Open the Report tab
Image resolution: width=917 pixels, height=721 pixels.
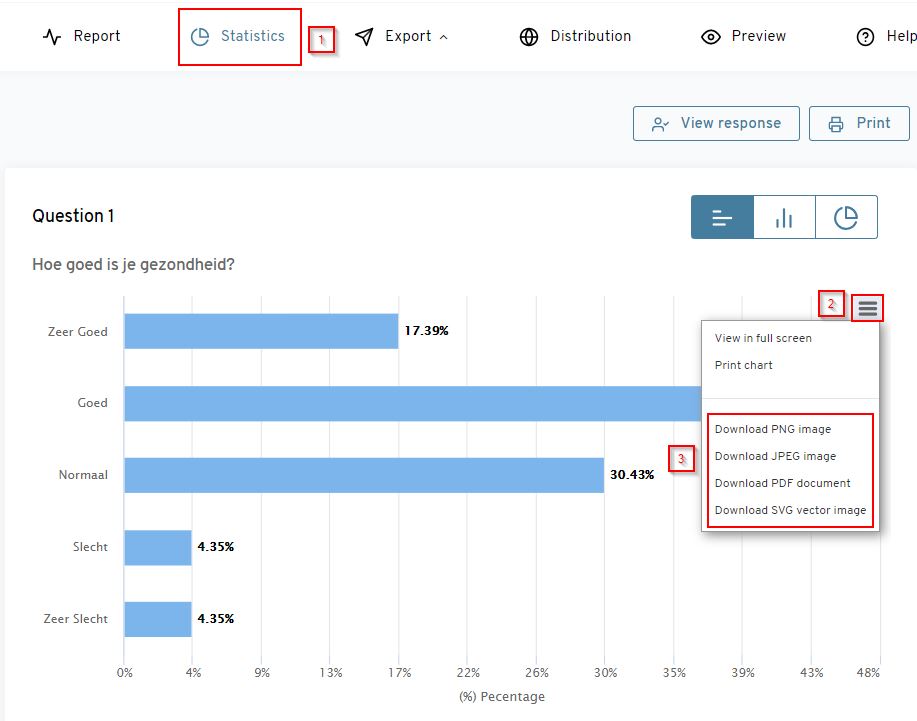pos(82,37)
